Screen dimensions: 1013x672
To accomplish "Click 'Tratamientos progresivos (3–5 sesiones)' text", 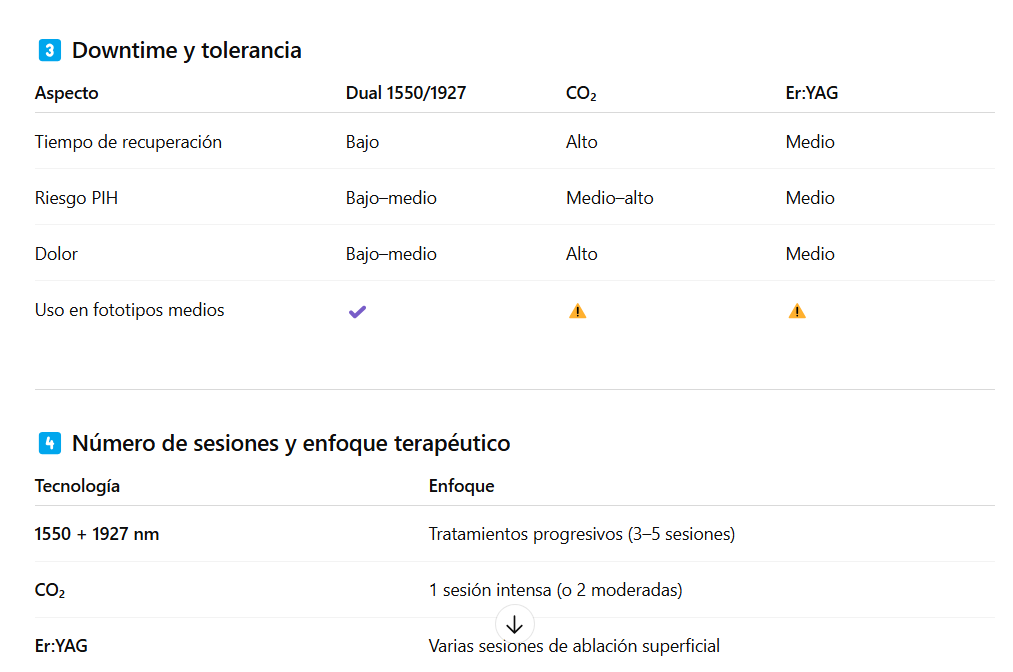I will 582,534.
